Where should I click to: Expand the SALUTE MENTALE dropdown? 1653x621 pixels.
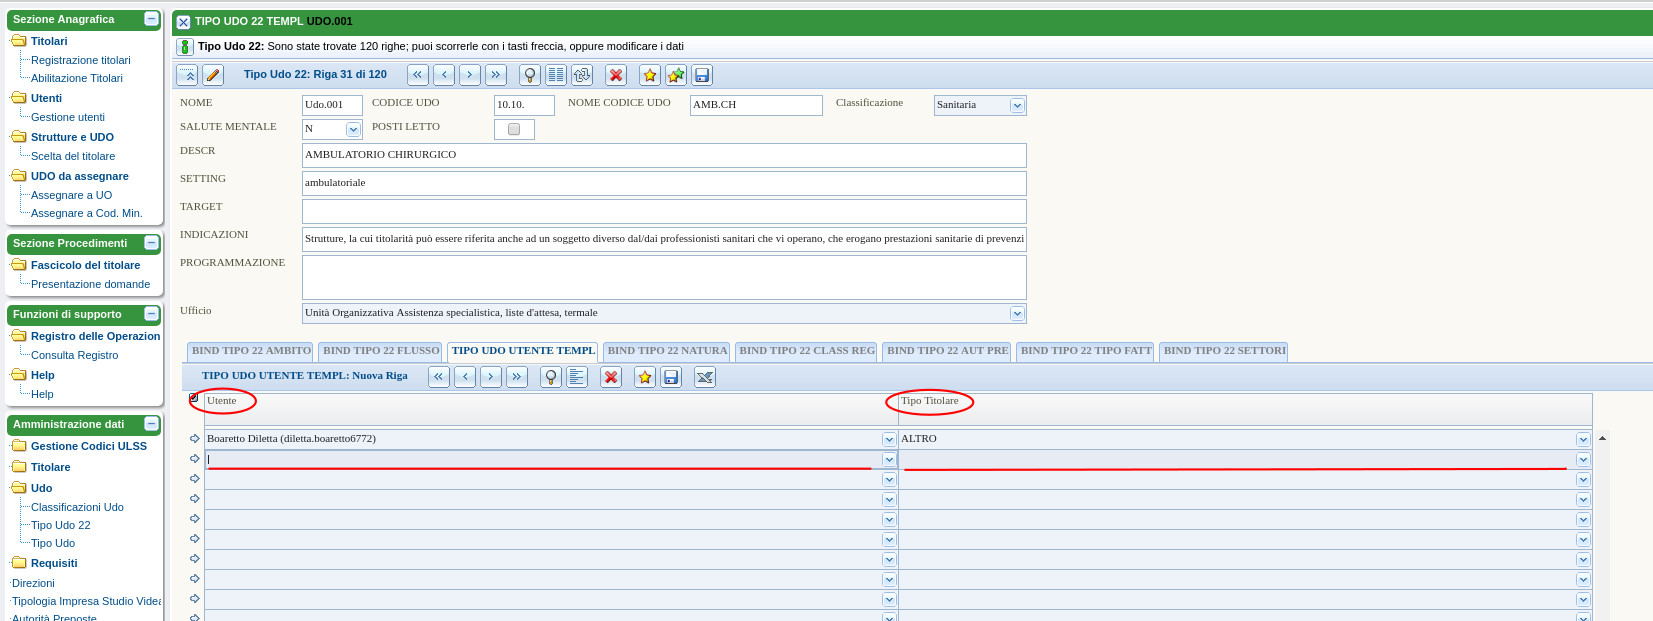353,130
